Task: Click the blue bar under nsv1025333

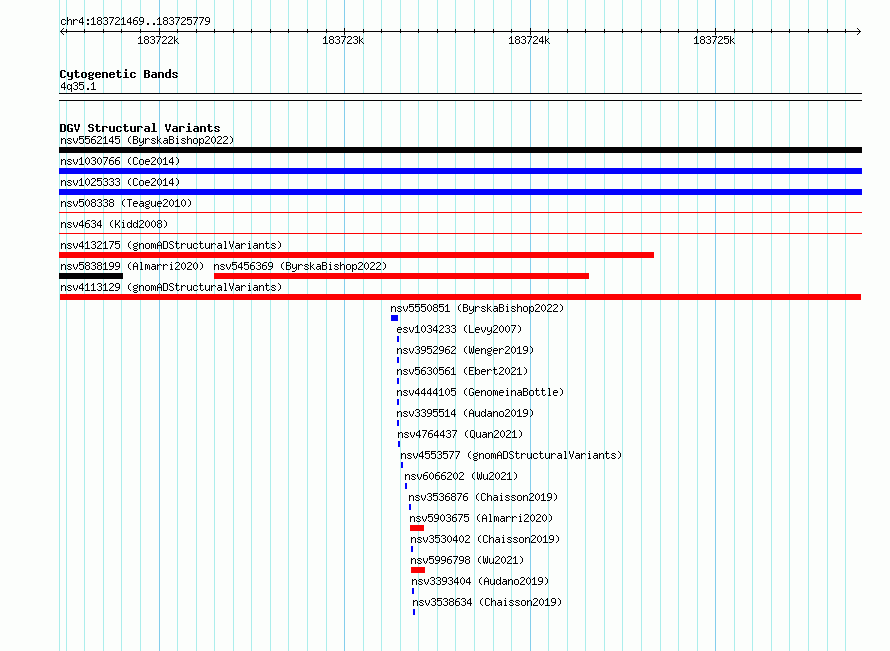Action: (x=460, y=192)
